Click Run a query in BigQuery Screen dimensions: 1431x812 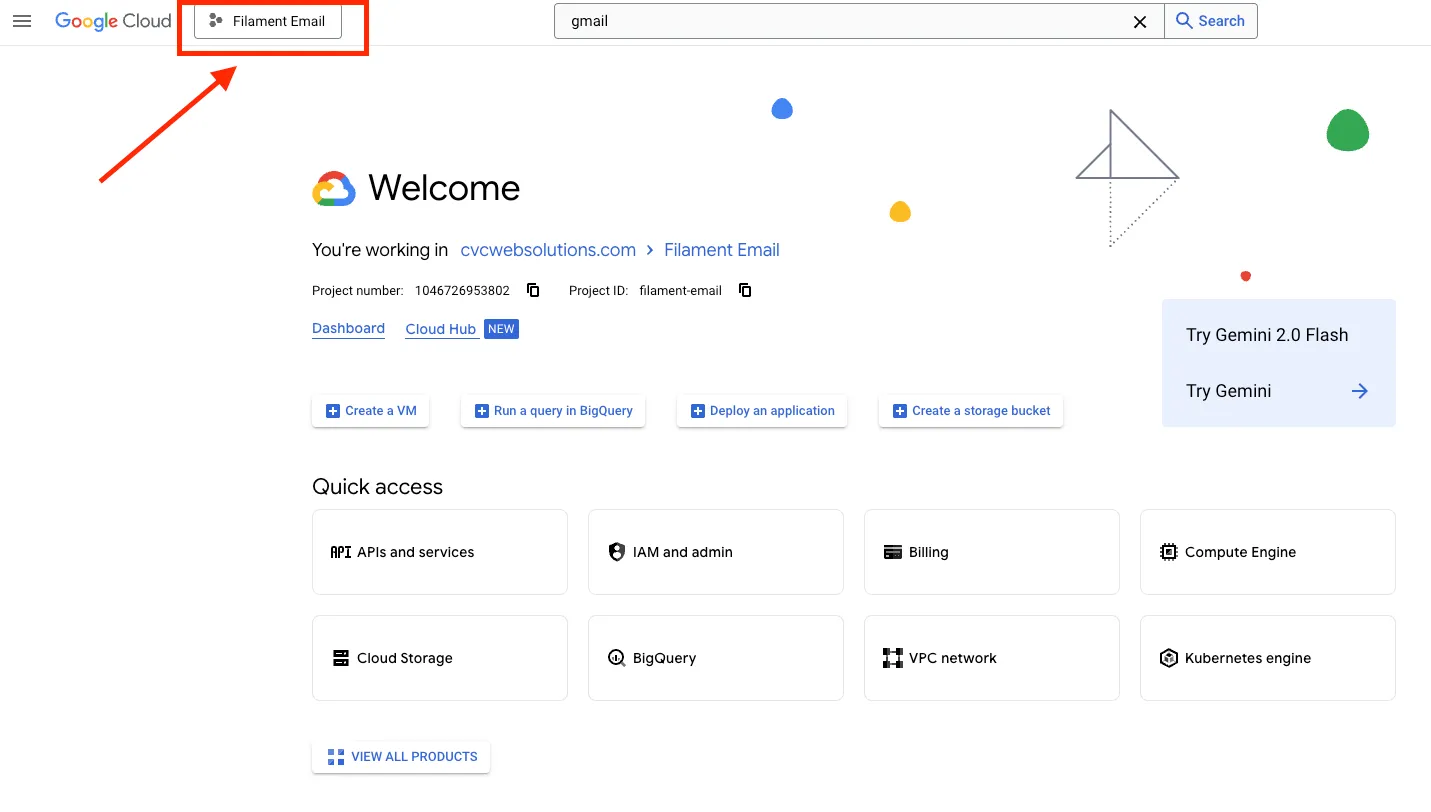[553, 411]
